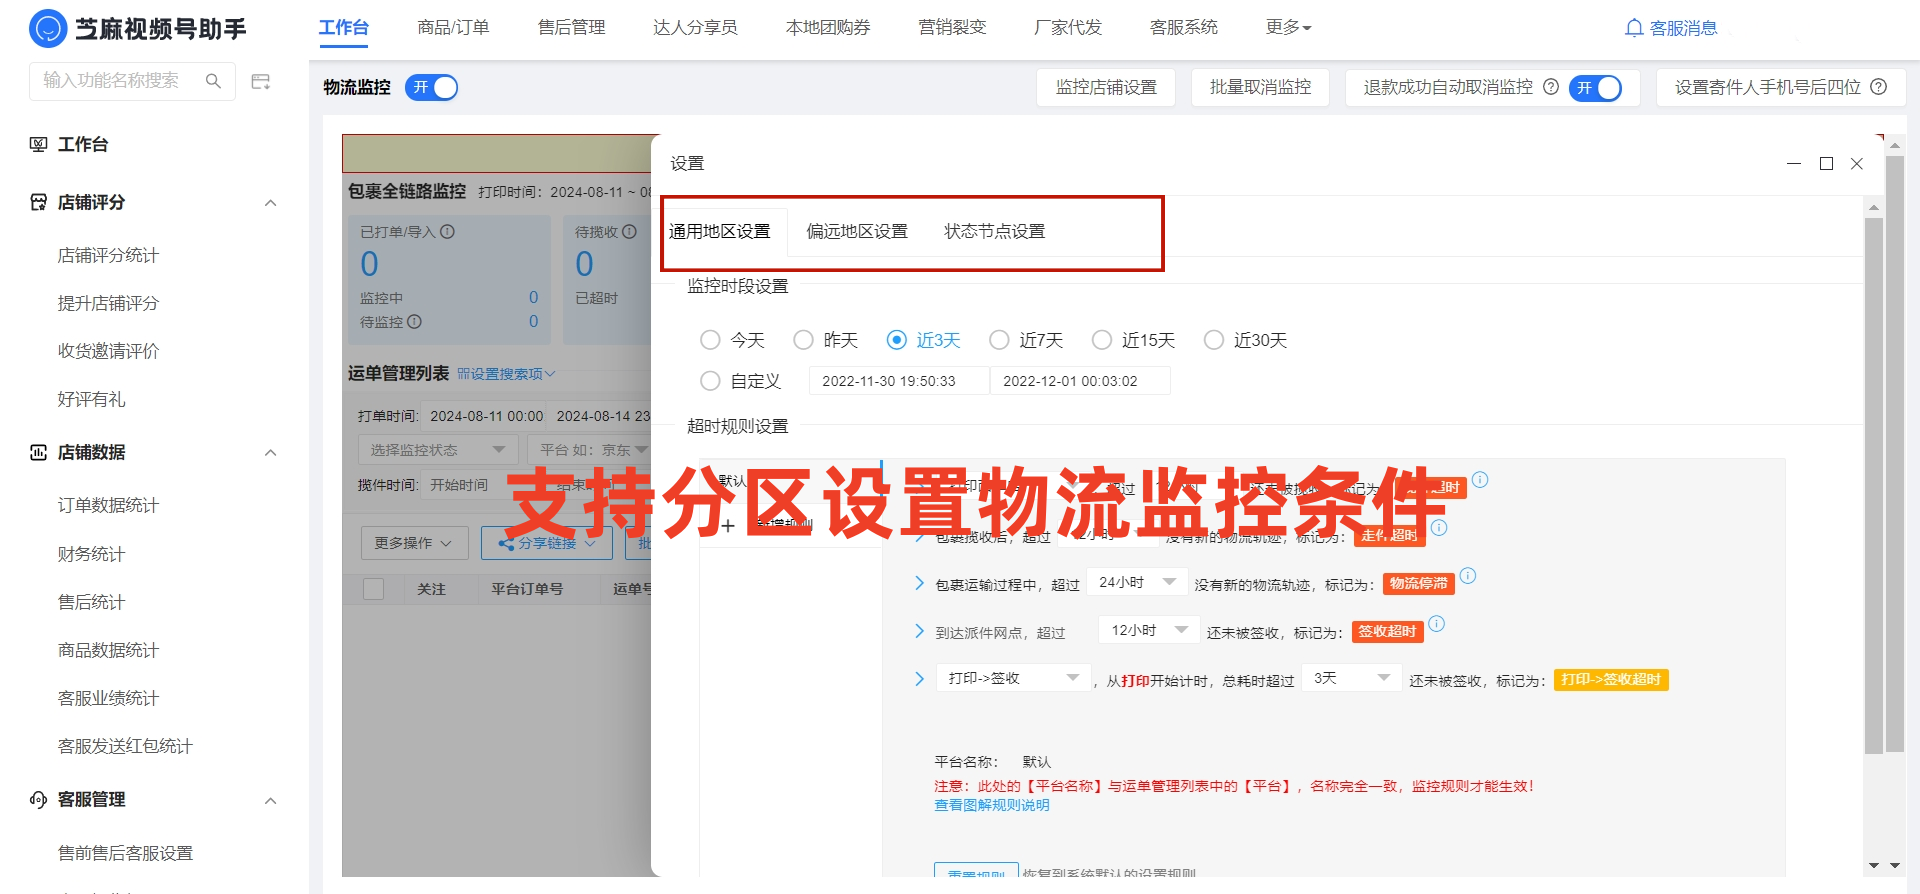Click the 店铺评分 section icon
1920x894 pixels.
point(39,202)
